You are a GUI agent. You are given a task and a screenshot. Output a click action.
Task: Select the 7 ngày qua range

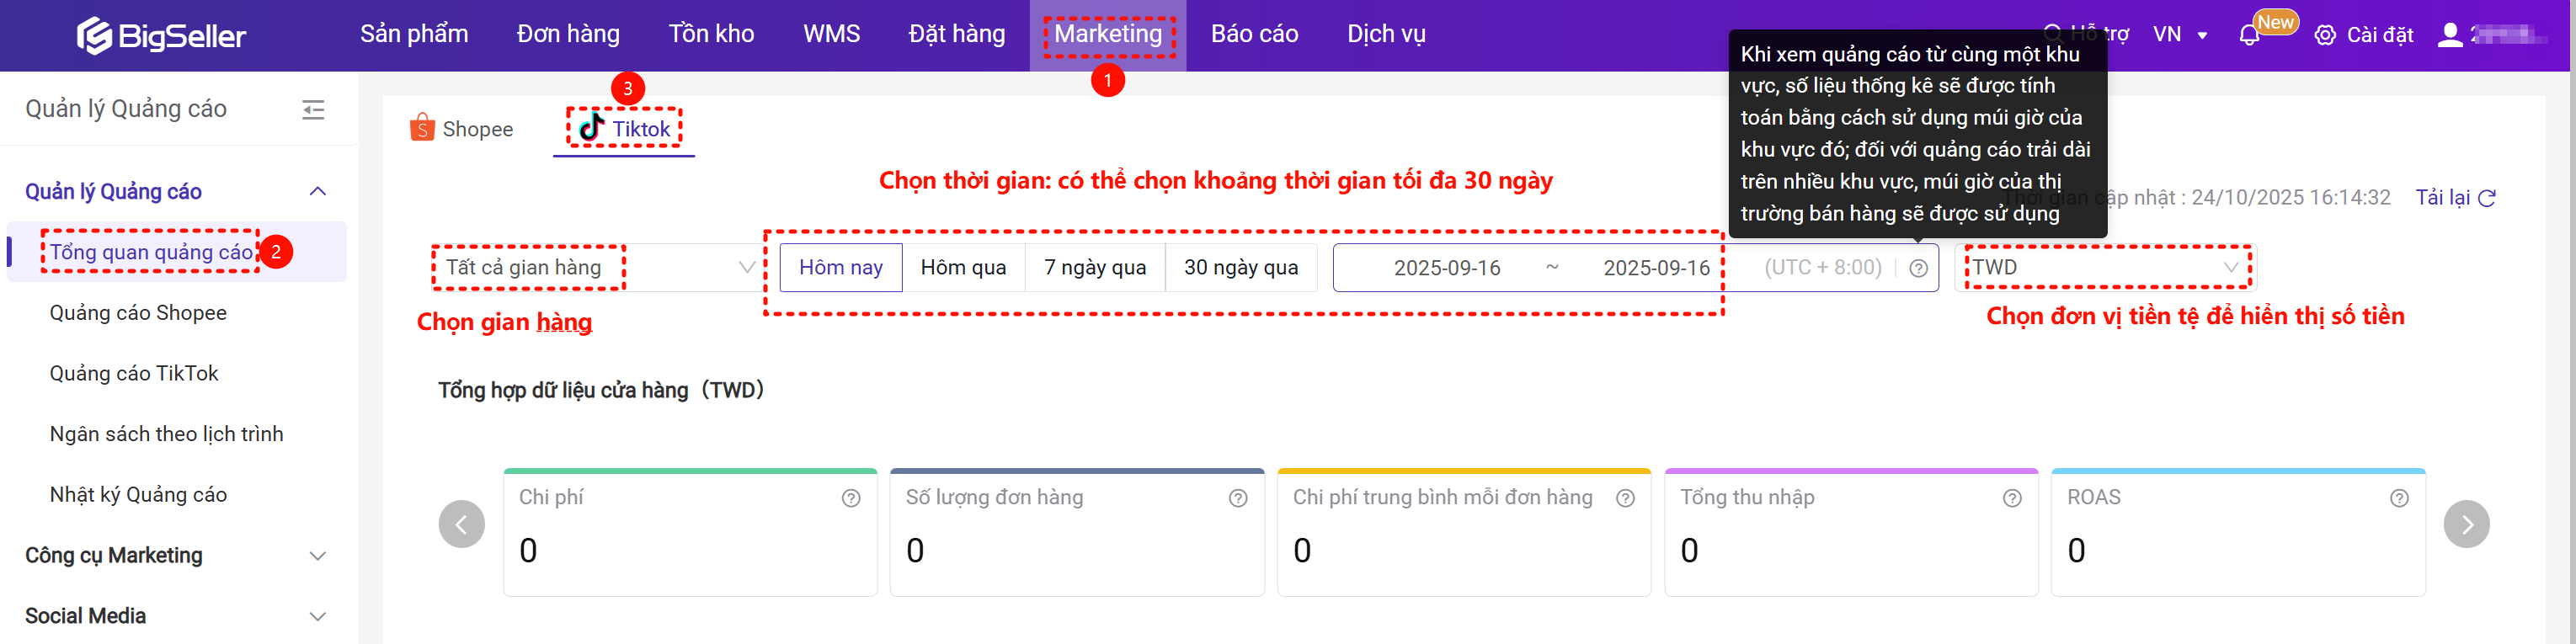[x=1095, y=268]
